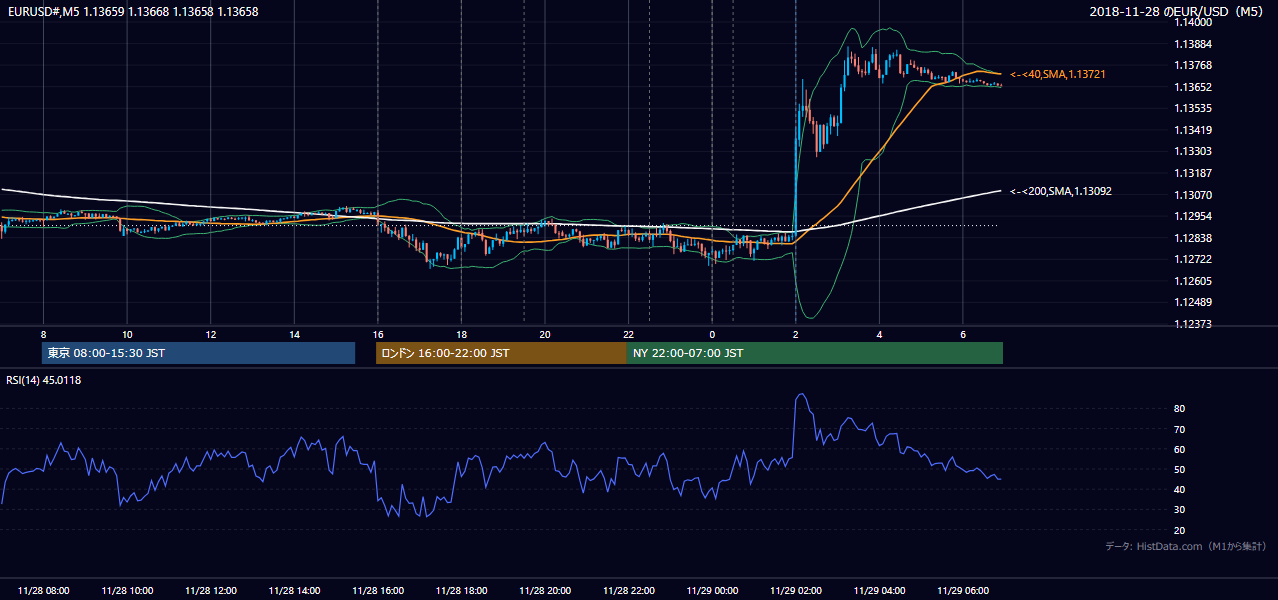Click RSI scale level 30

(1180, 510)
